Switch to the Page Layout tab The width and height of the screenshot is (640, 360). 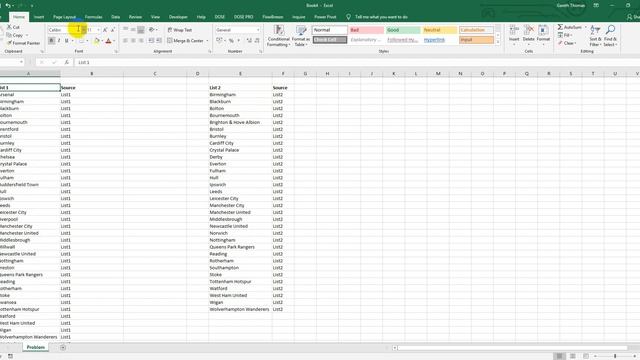64,17
